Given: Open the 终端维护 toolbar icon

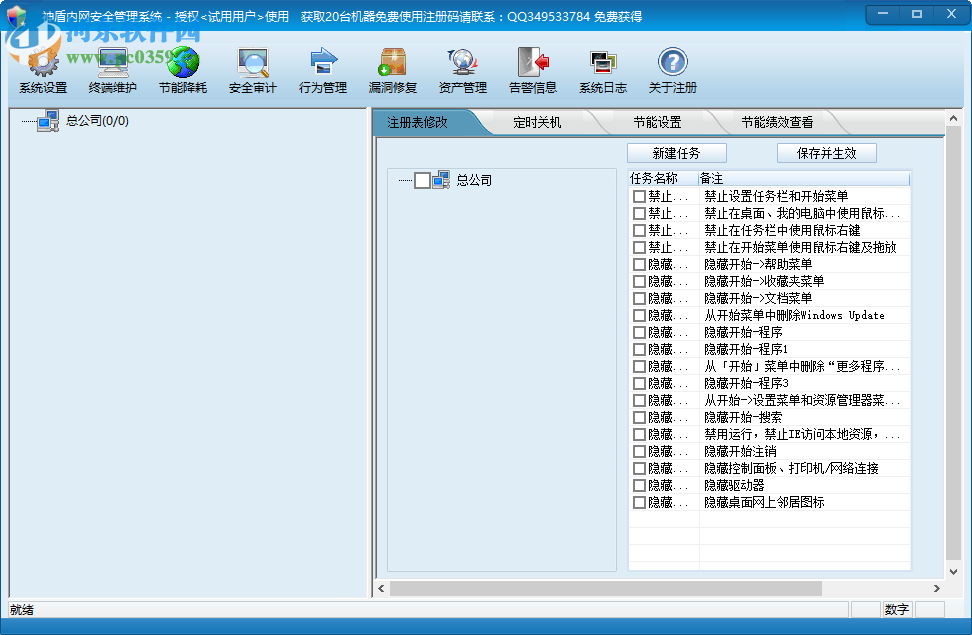Looking at the screenshot, I should coord(112,63).
